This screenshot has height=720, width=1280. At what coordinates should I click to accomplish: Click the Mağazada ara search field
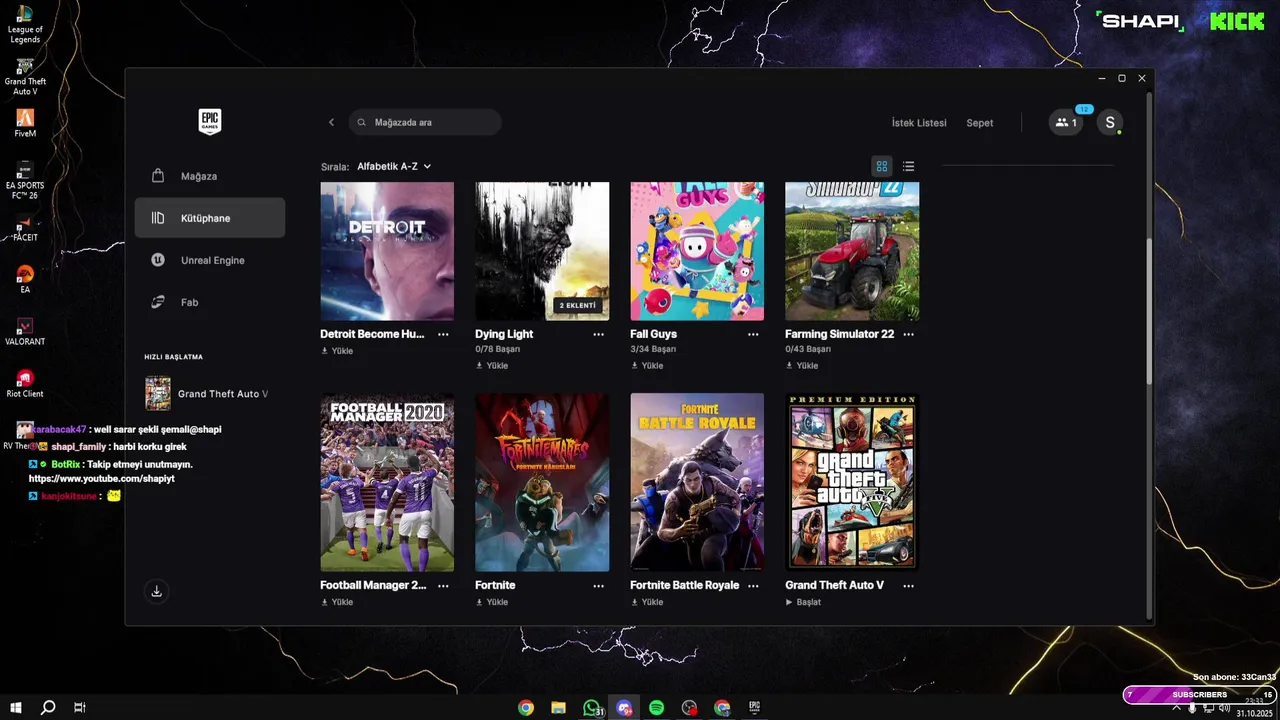[425, 122]
